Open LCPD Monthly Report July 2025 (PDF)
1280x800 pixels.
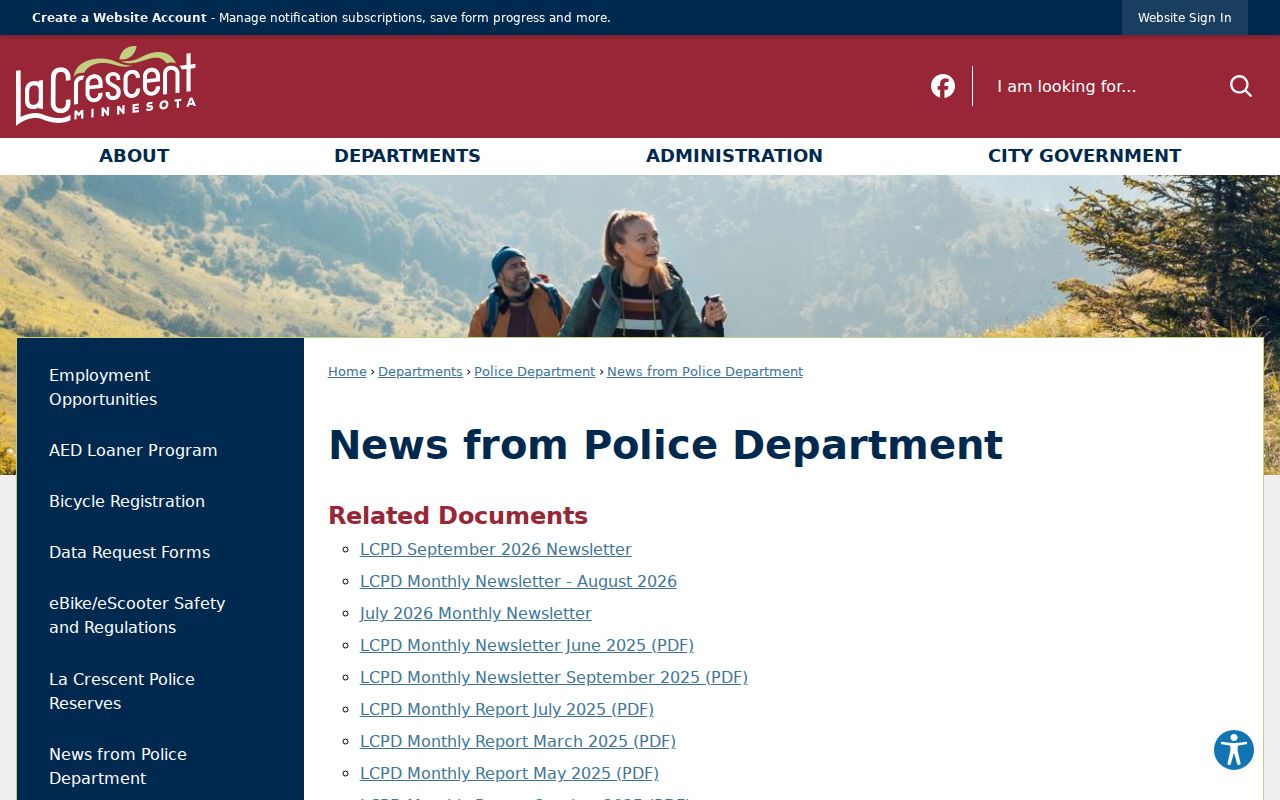pyautogui.click(x=507, y=709)
